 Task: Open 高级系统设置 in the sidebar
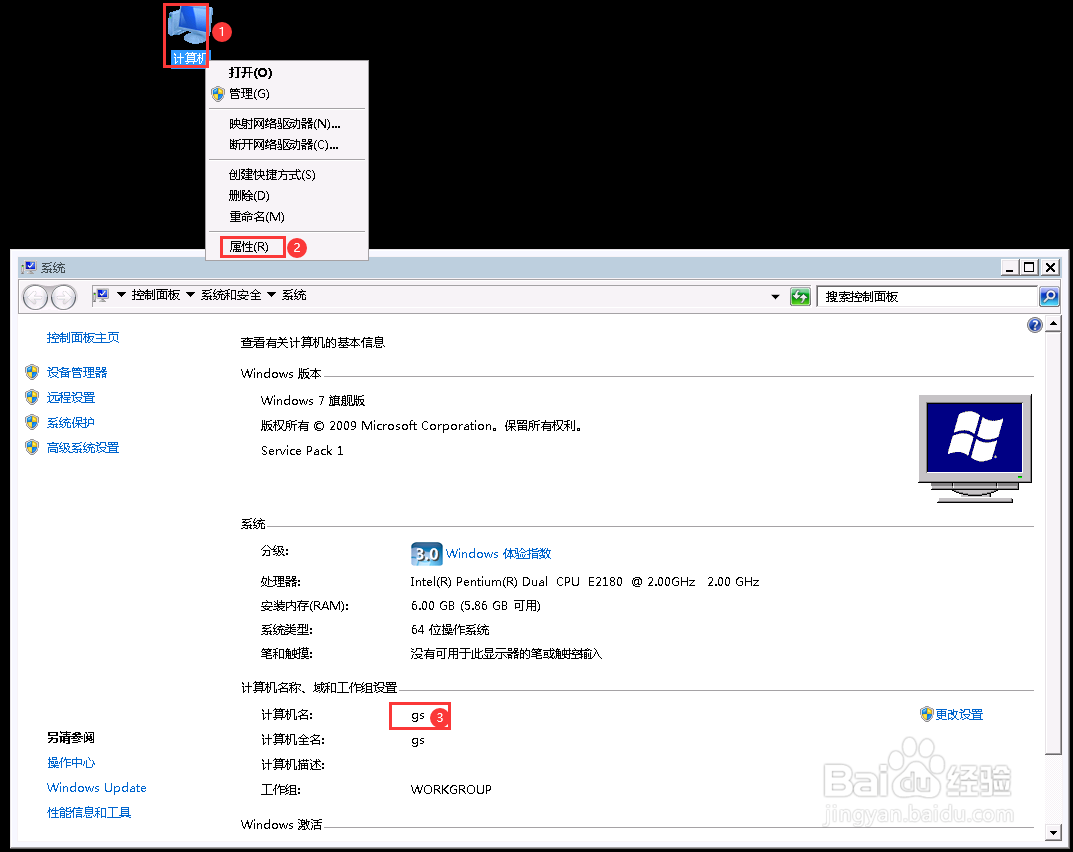pyautogui.click(x=82, y=447)
